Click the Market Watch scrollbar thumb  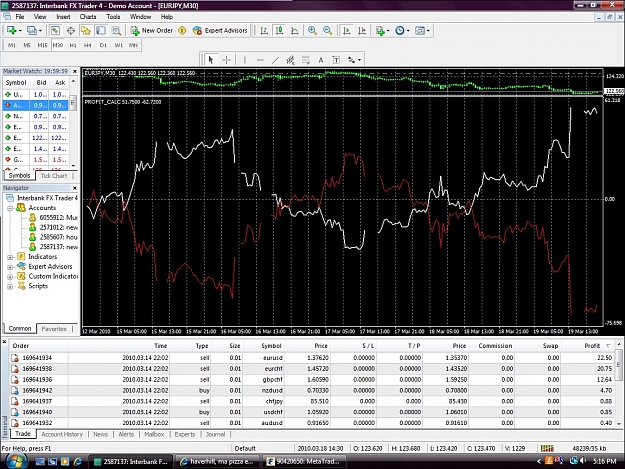click(x=73, y=103)
